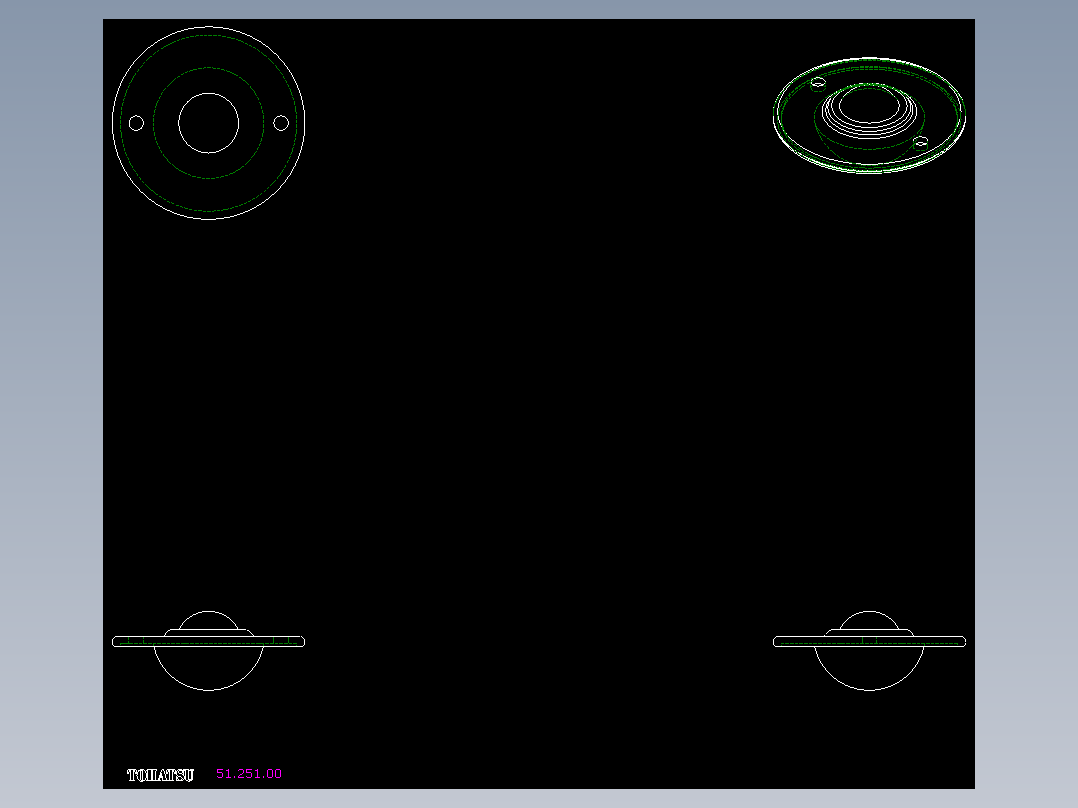Click the magenta 51.251.00 text
This screenshot has height=808, width=1078.
click(x=249, y=774)
